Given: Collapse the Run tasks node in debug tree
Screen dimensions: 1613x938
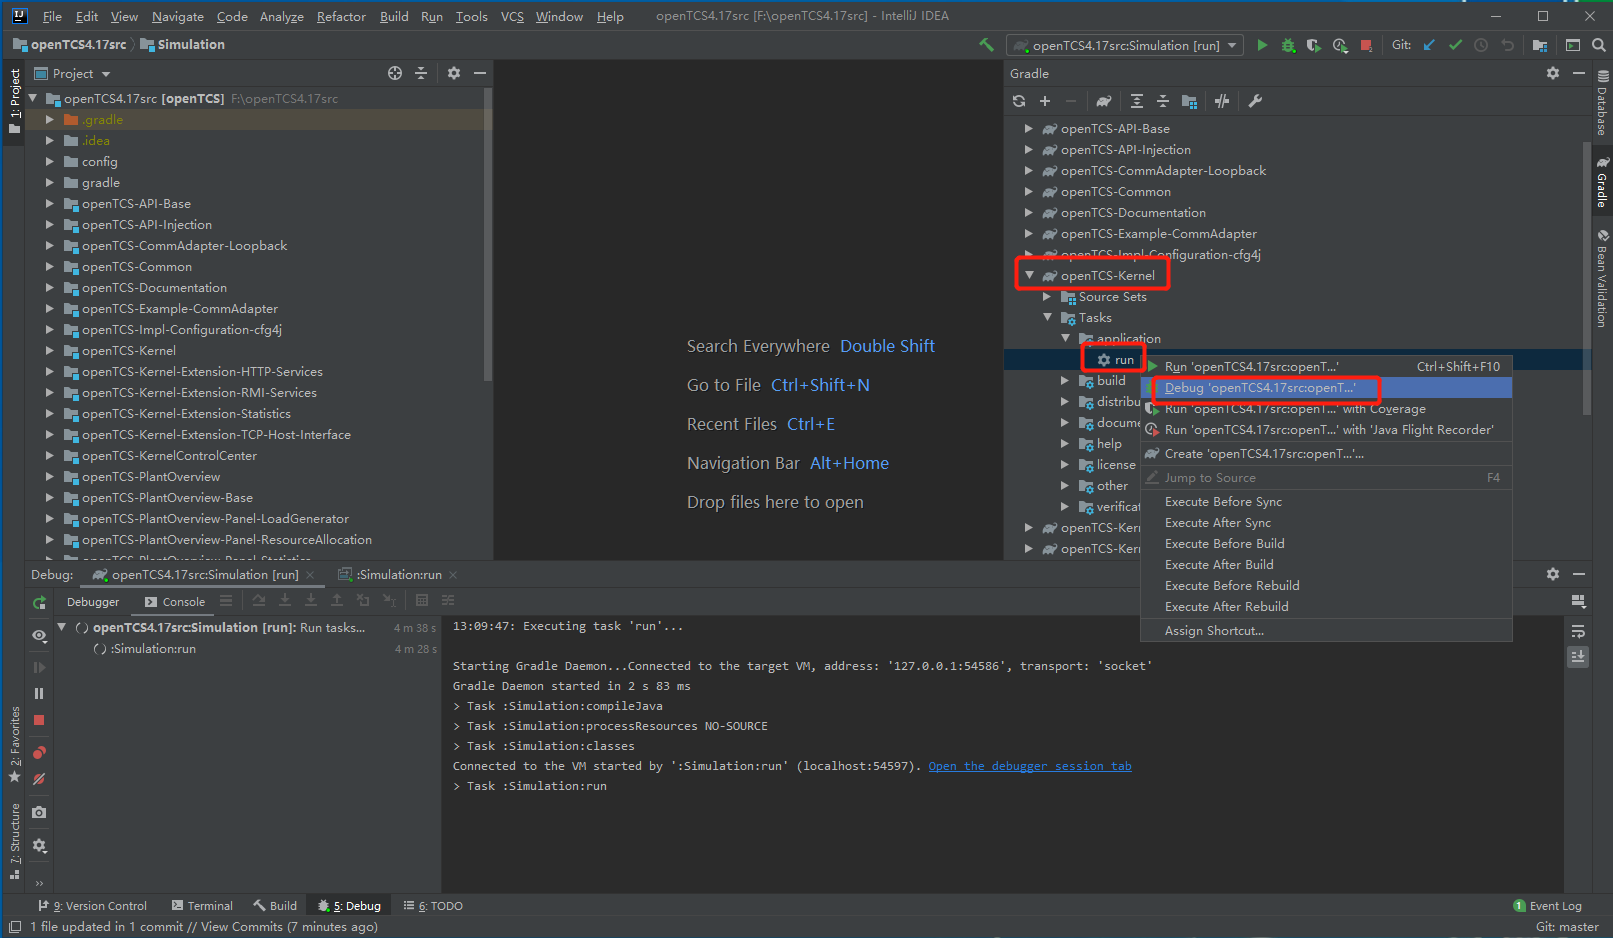Looking at the screenshot, I should pyautogui.click(x=62, y=627).
